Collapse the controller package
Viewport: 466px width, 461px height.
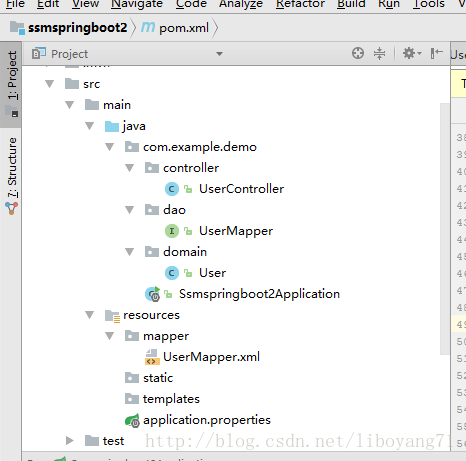[130, 168]
